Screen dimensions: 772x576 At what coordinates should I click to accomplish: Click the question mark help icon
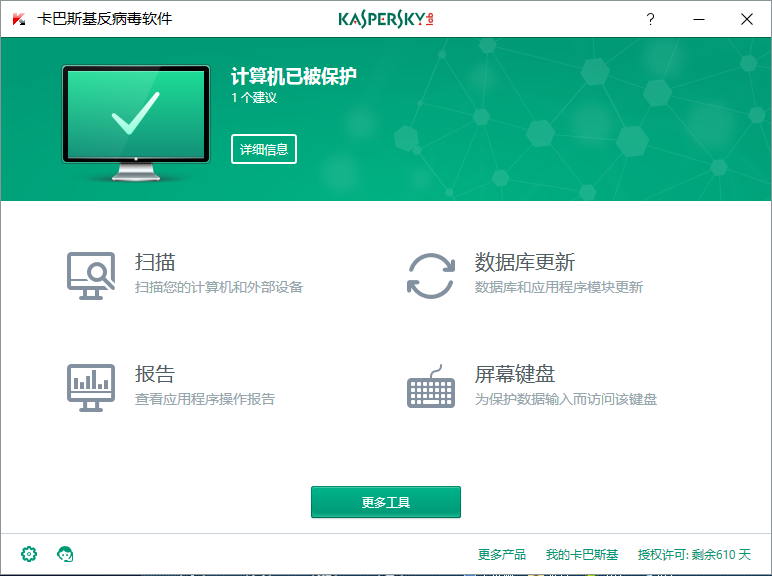tap(650, 19)
